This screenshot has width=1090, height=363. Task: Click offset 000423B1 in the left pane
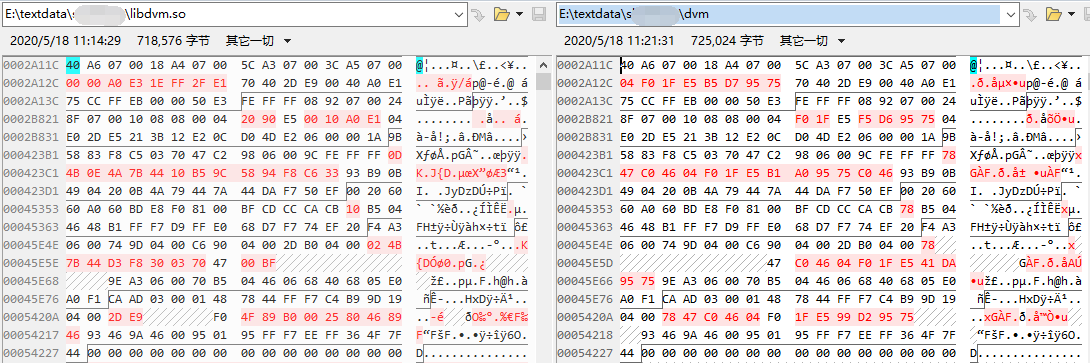click(31, 155)
